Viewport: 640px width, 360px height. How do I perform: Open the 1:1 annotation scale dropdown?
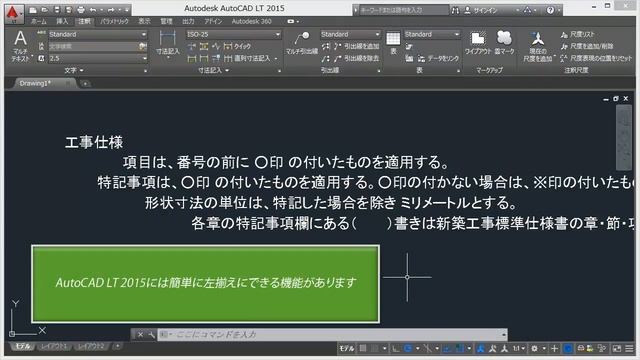(x=519, y=348)
